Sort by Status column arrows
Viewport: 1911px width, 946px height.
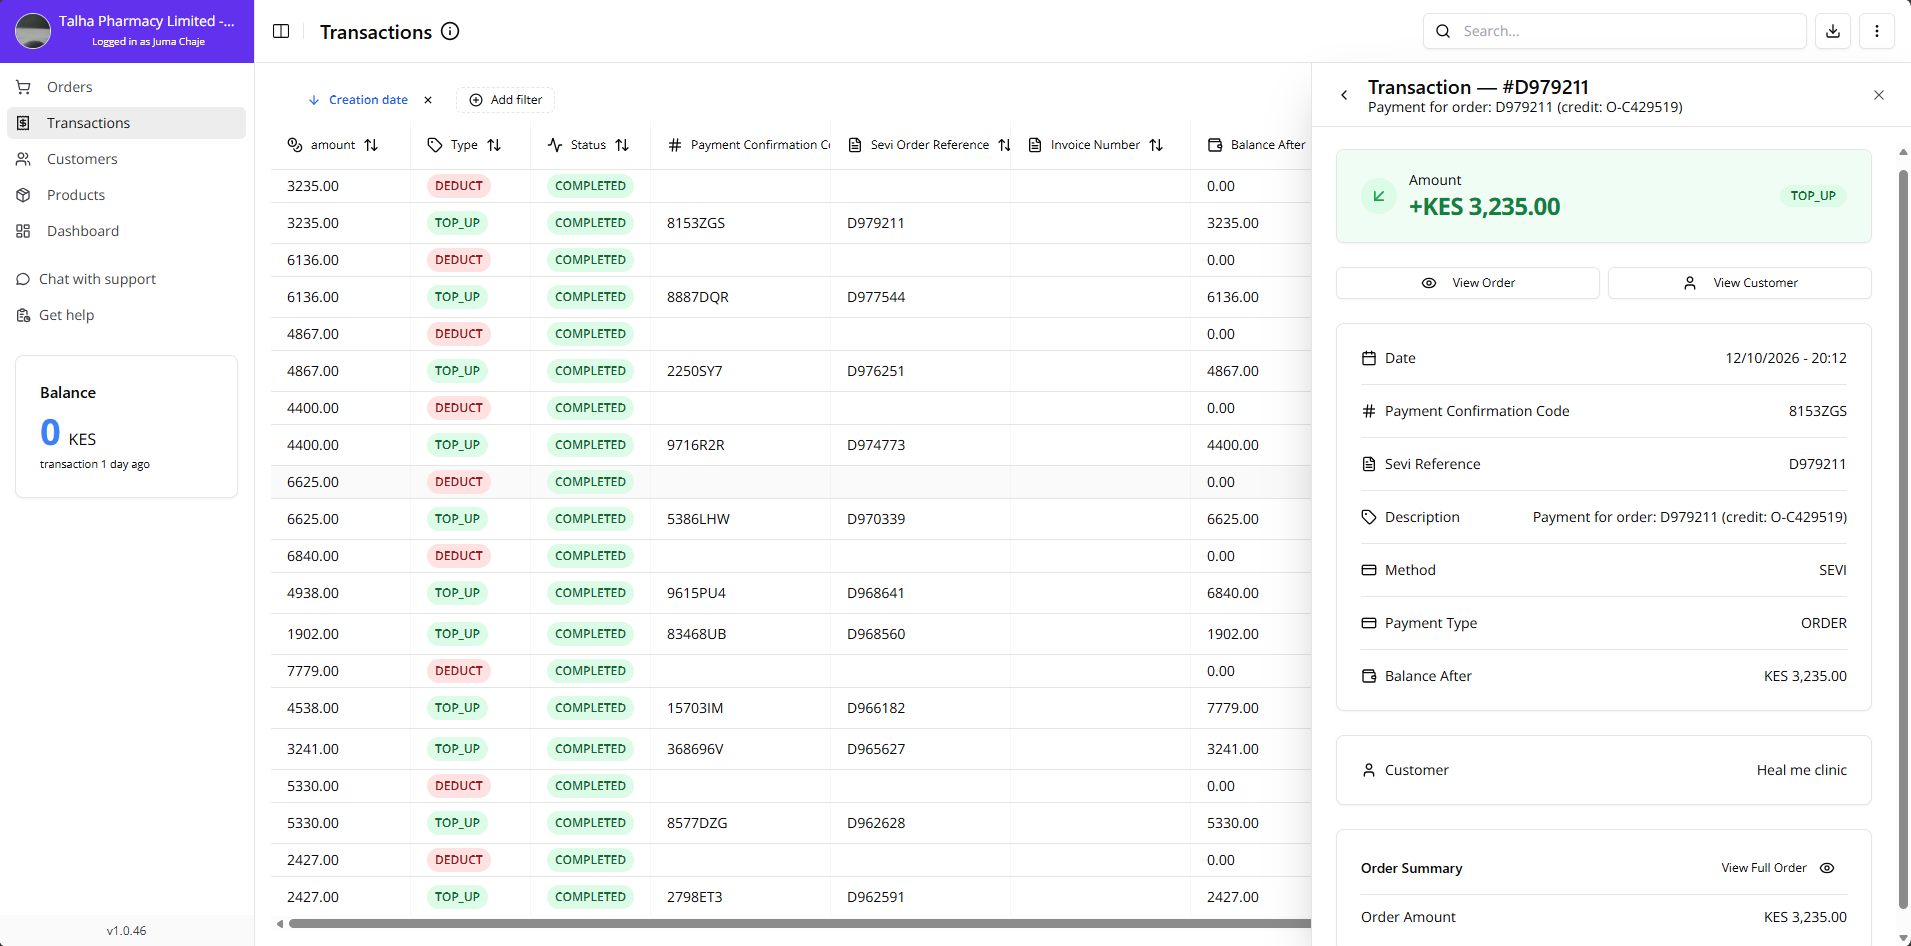(622, 145)
